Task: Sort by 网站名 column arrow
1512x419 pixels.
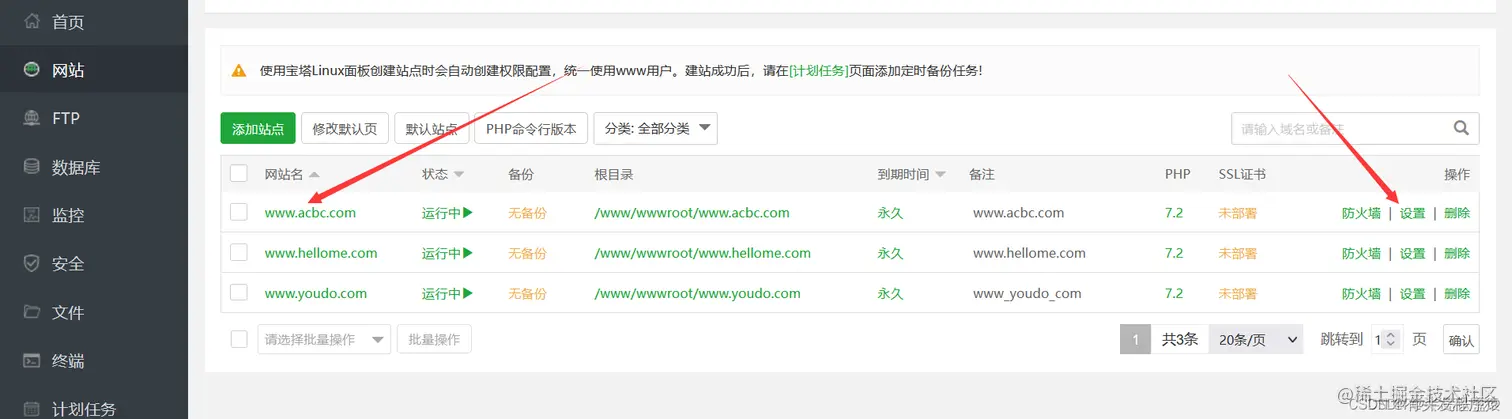Action: 314,175
